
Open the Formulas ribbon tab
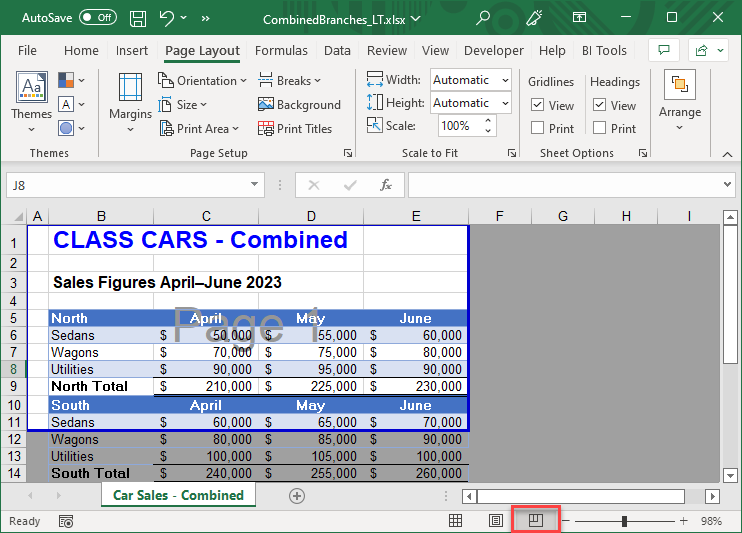point(281,51)
